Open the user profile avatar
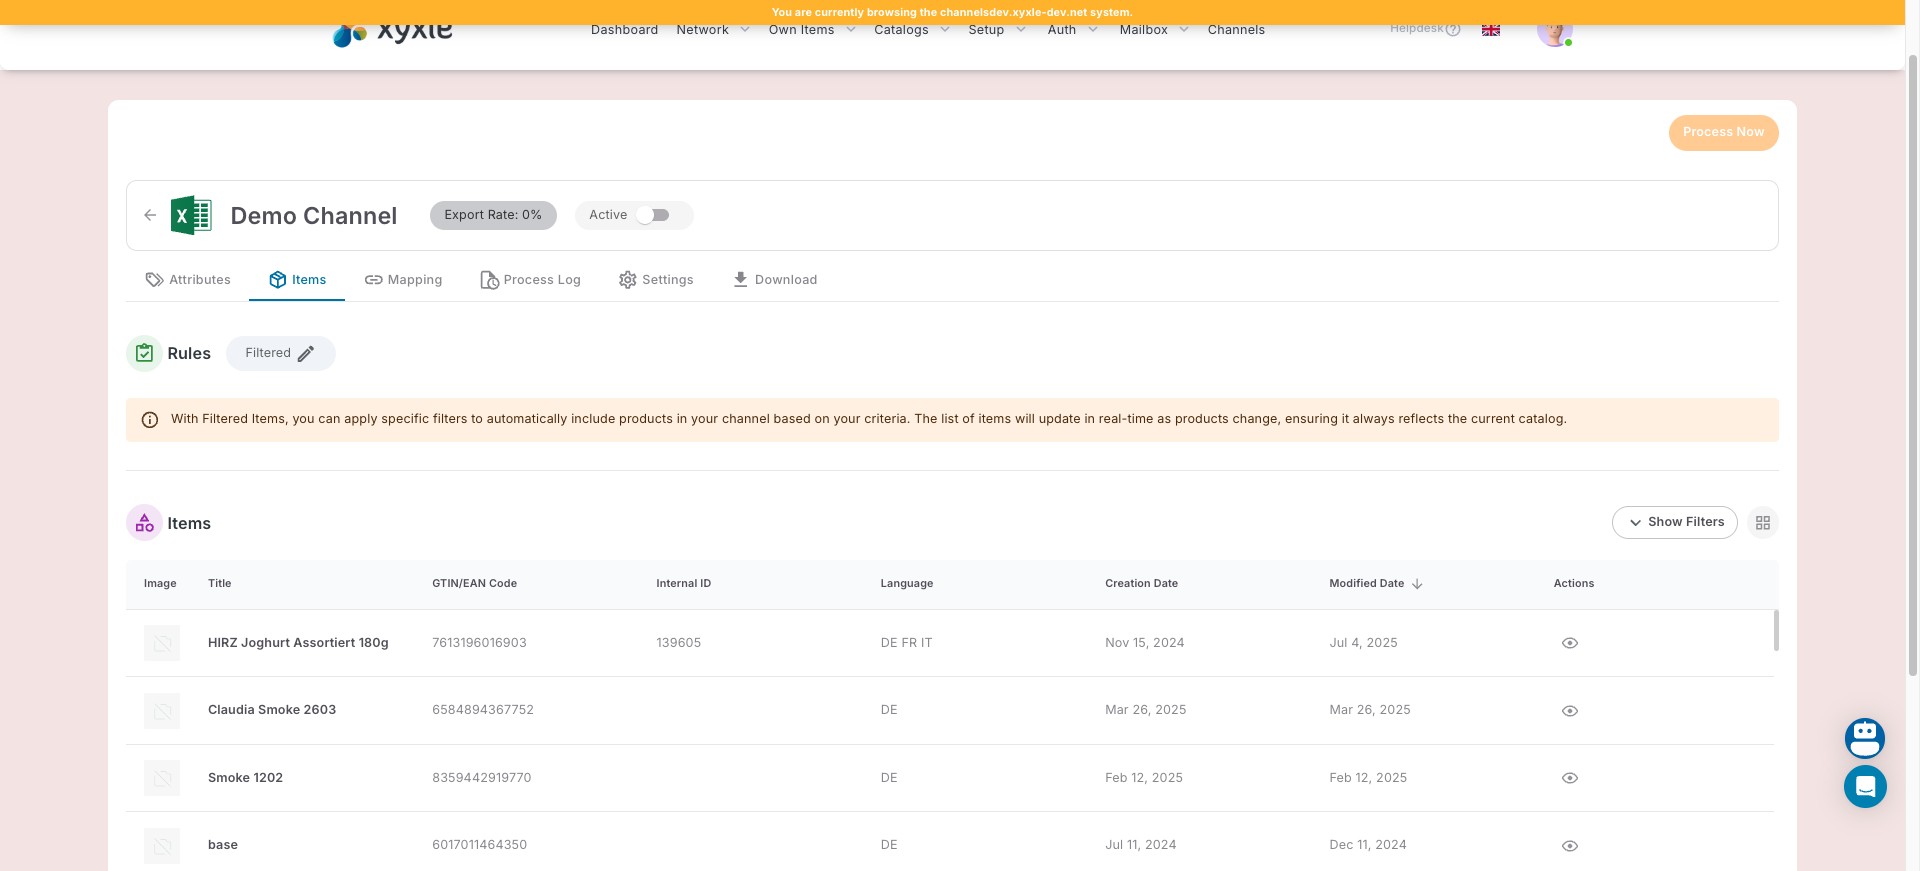 point(1554,32)
